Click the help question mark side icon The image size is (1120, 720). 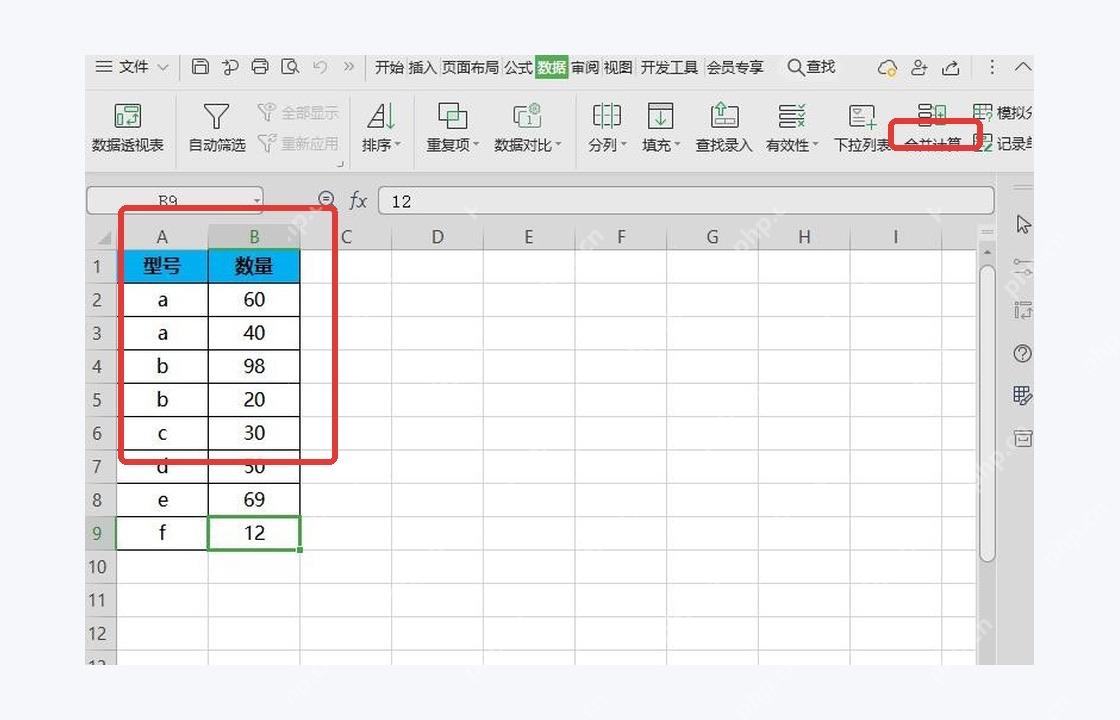tap(1022, 354)
